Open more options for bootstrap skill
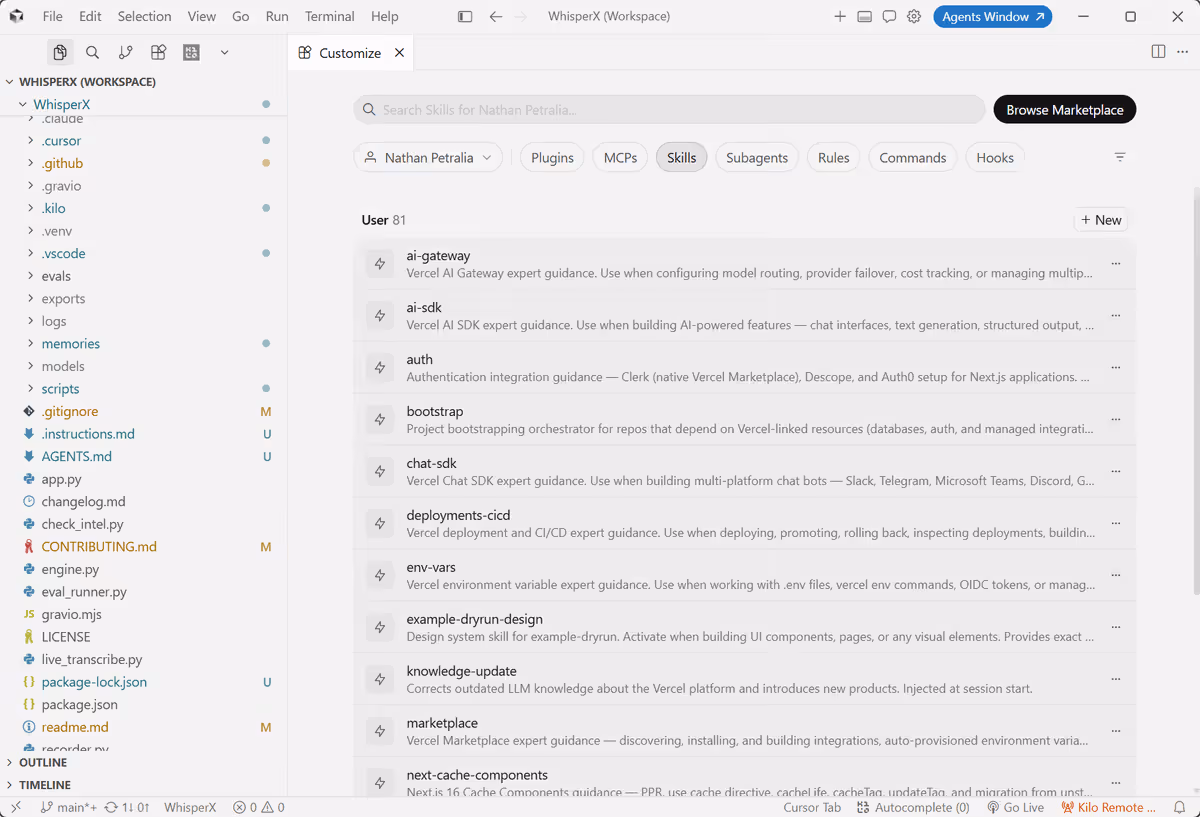 tap(1116, 420)
